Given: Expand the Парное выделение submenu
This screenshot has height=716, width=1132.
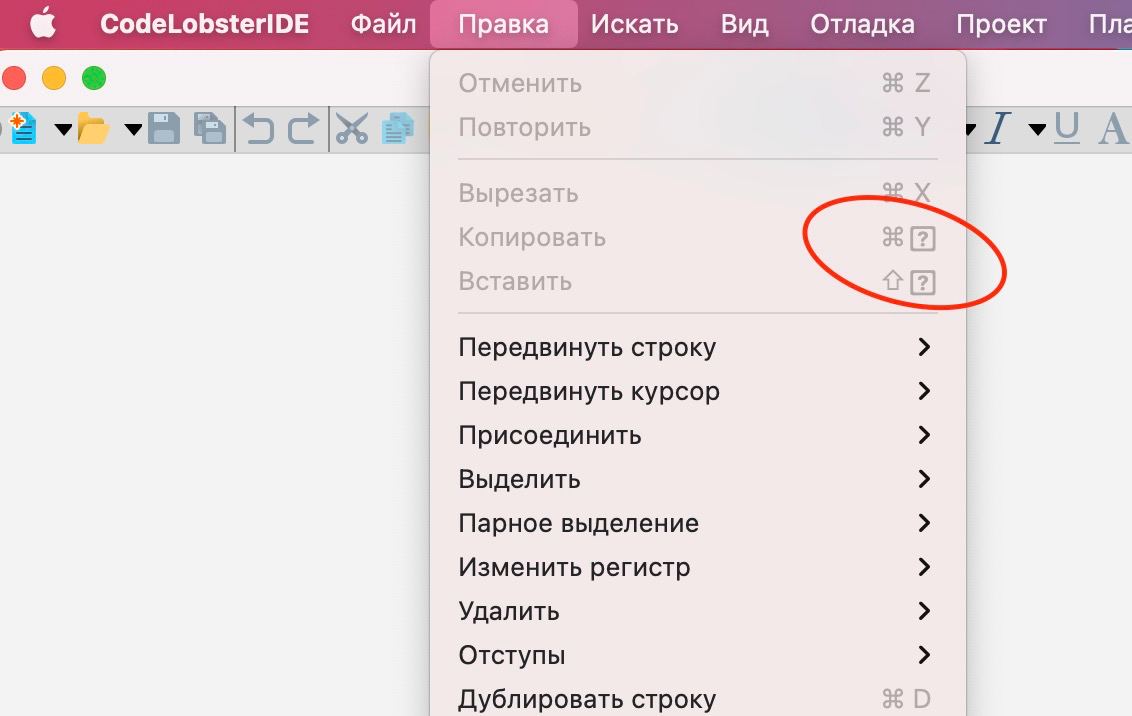Looking at the screenshot, I should coord(697,523).
